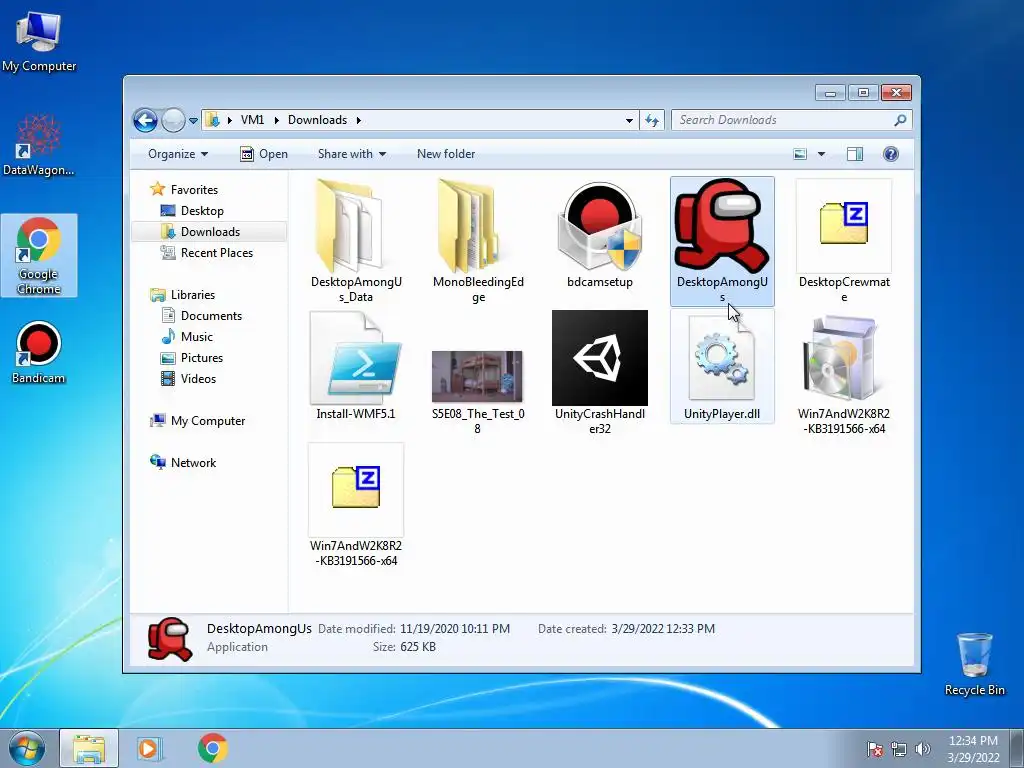Launch Google Chrome from the taskbar

[212, 748]
